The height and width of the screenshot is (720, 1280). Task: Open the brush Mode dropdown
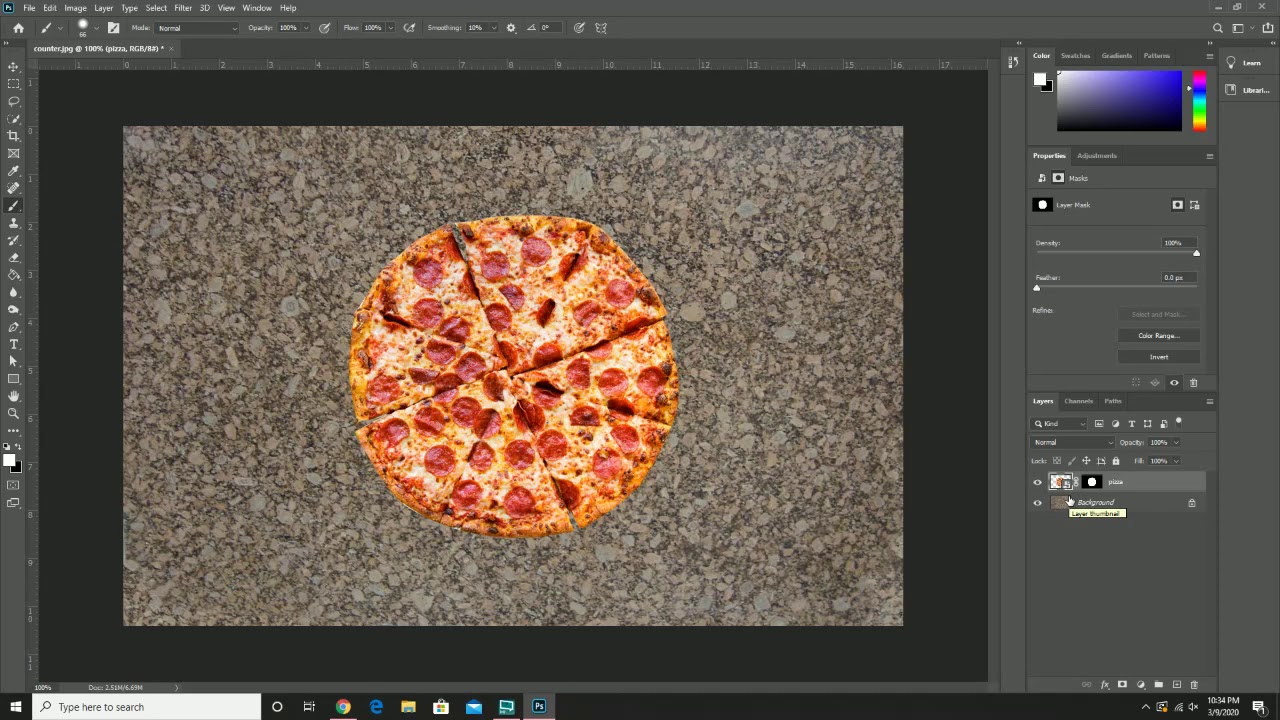point(197,28)
